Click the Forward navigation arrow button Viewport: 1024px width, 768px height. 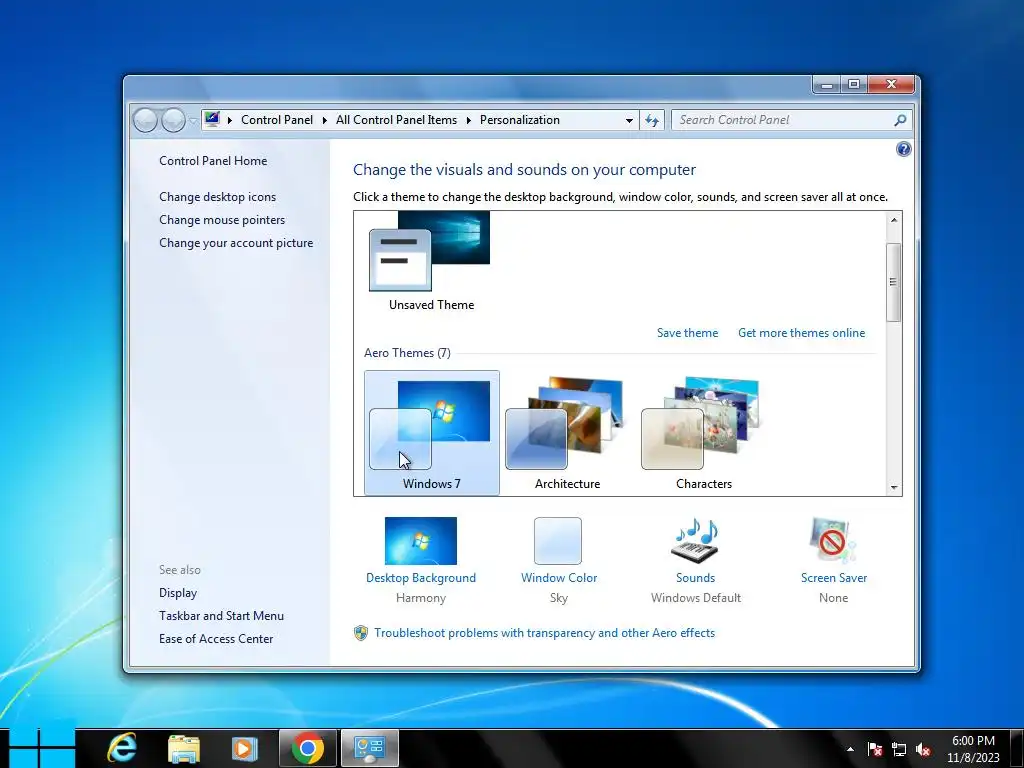coord(173,120)
